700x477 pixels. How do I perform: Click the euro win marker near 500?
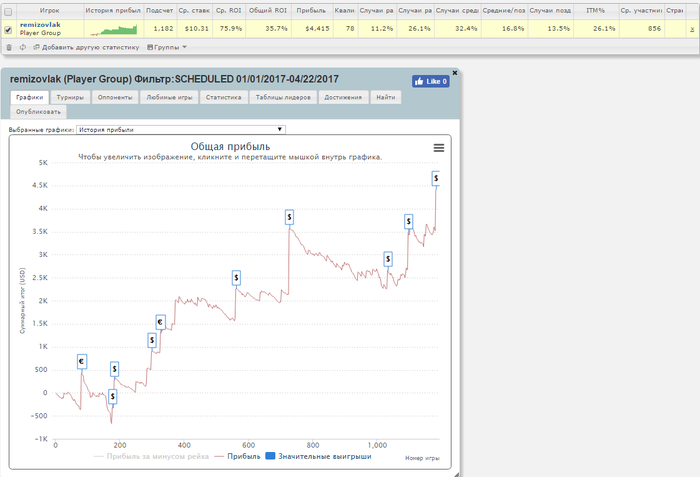tap(82, 361)
